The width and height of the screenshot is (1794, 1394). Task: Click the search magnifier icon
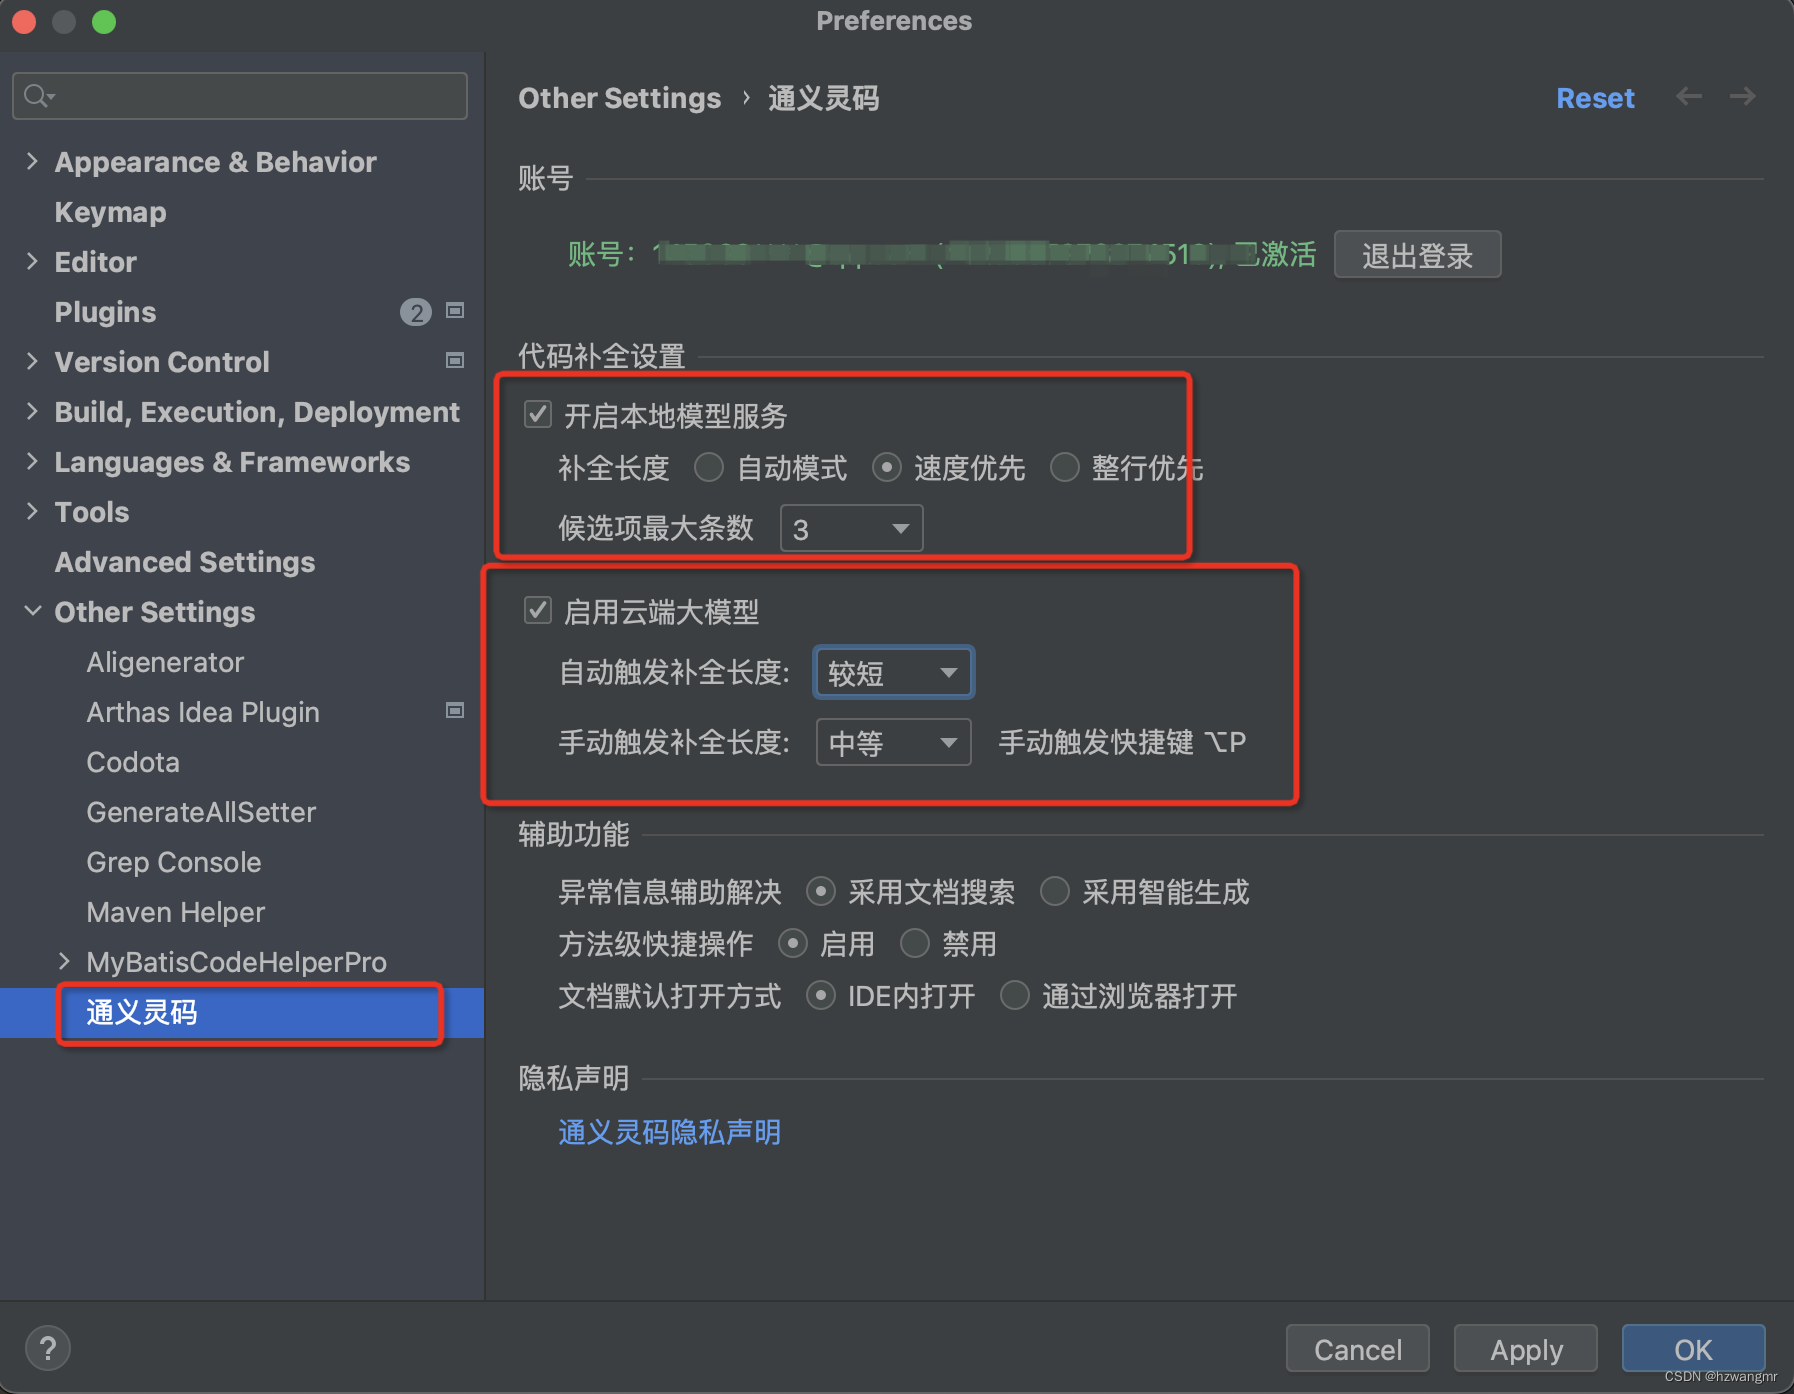point(38,96)
